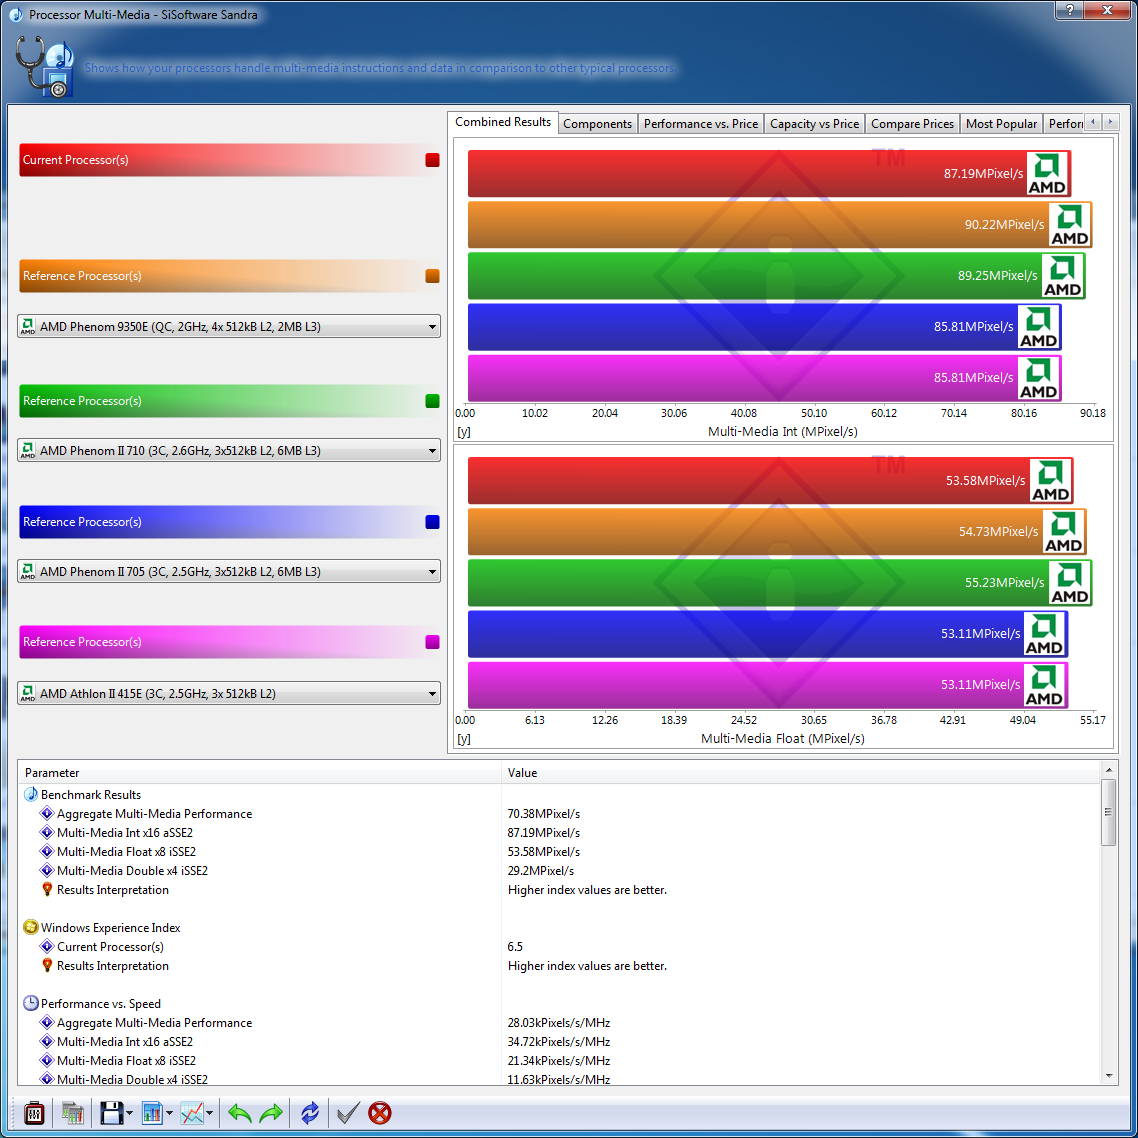Click the AMD logo on 53.58MPixel/s bar
1138x1138 pixels.
click(1050, 480)
